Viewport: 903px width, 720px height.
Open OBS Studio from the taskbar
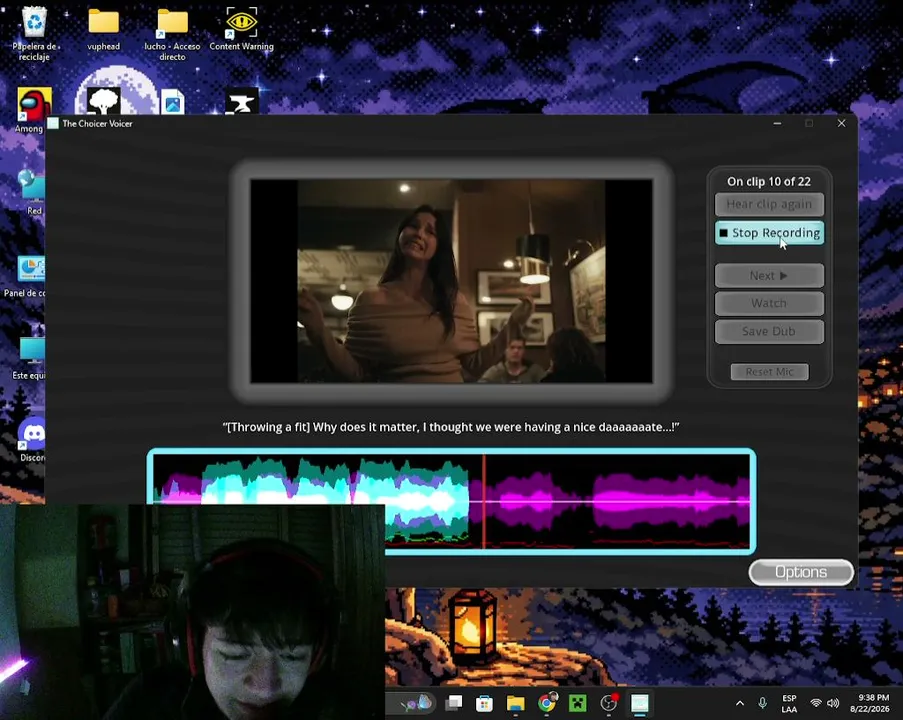click(609, 703)
